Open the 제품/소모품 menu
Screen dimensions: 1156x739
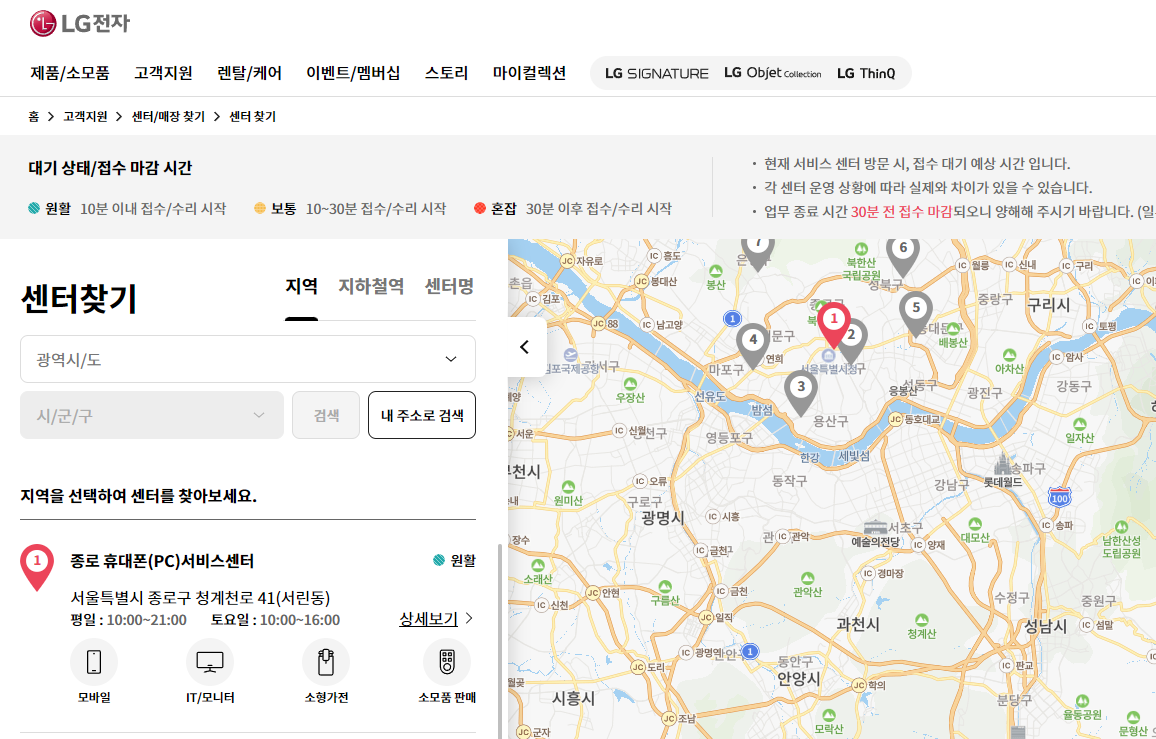[x=69, y=73]
